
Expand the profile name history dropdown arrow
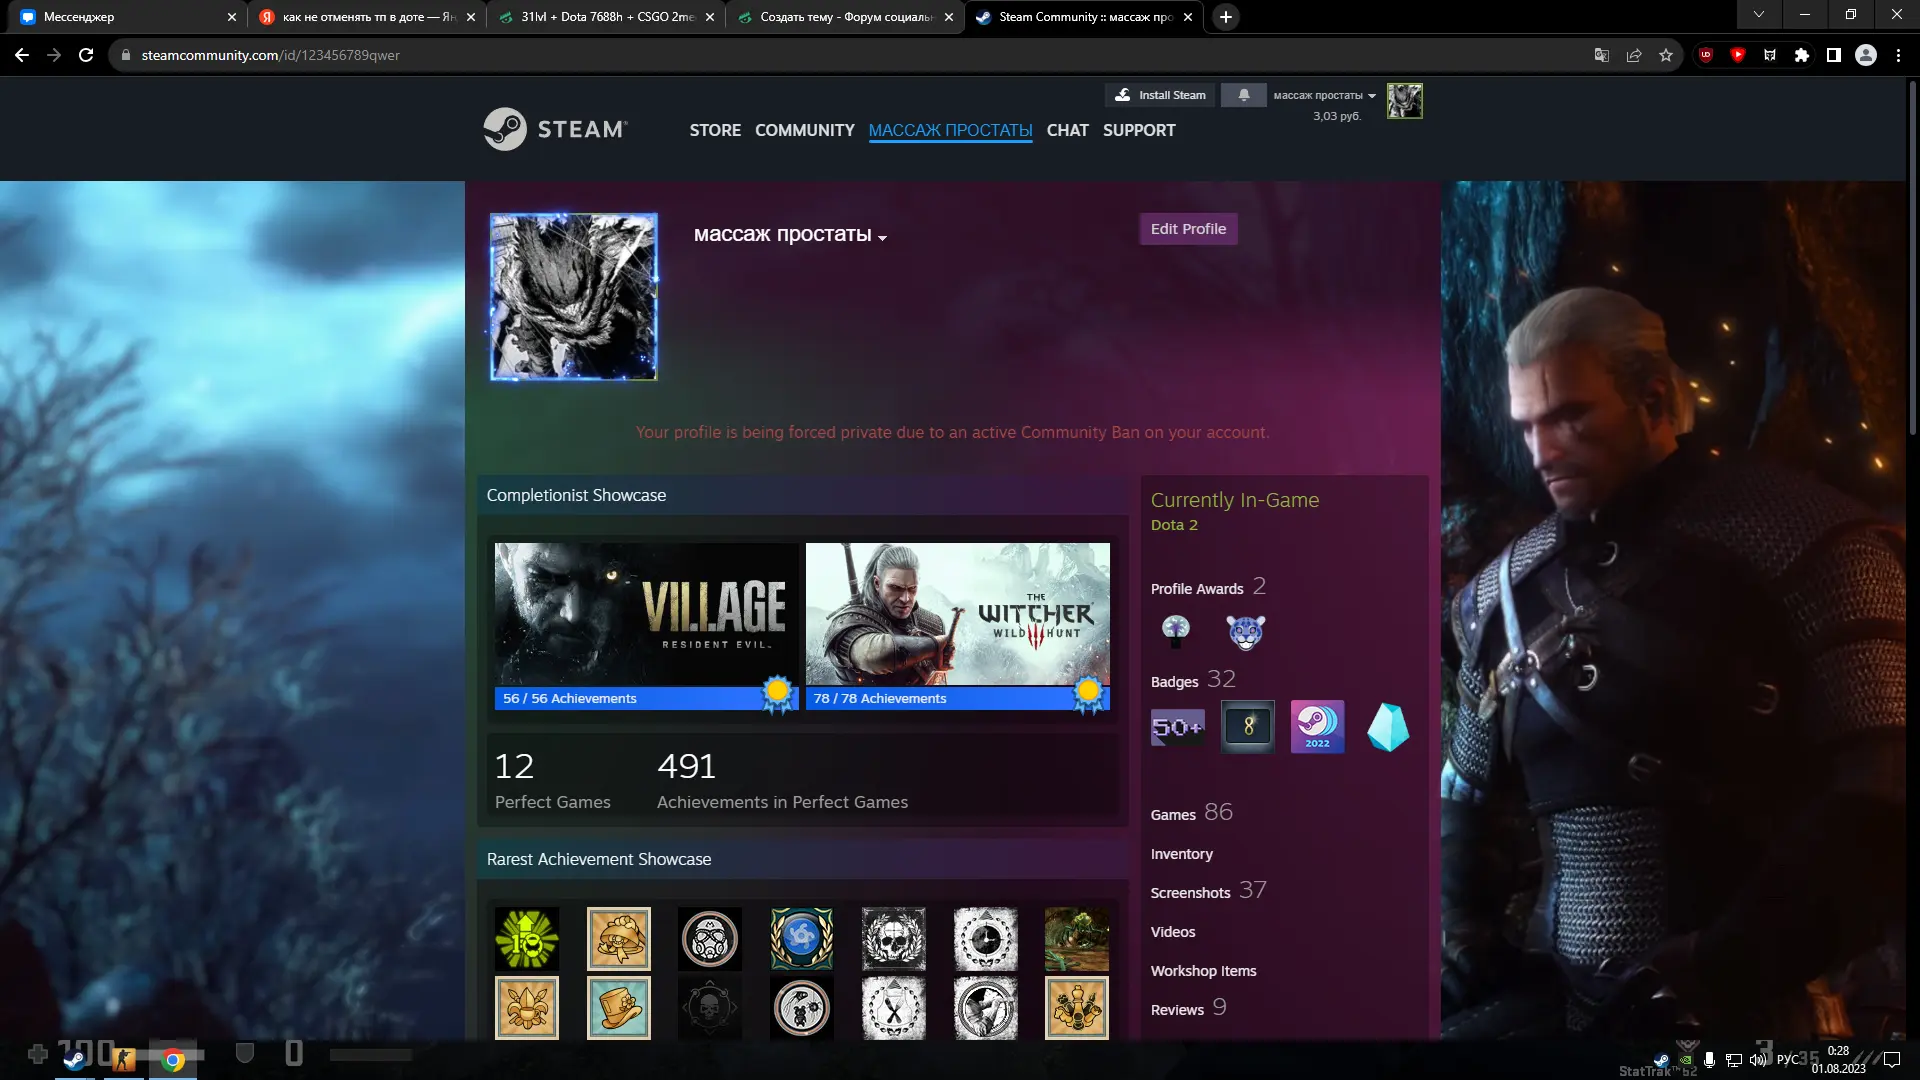pos(882,238)
